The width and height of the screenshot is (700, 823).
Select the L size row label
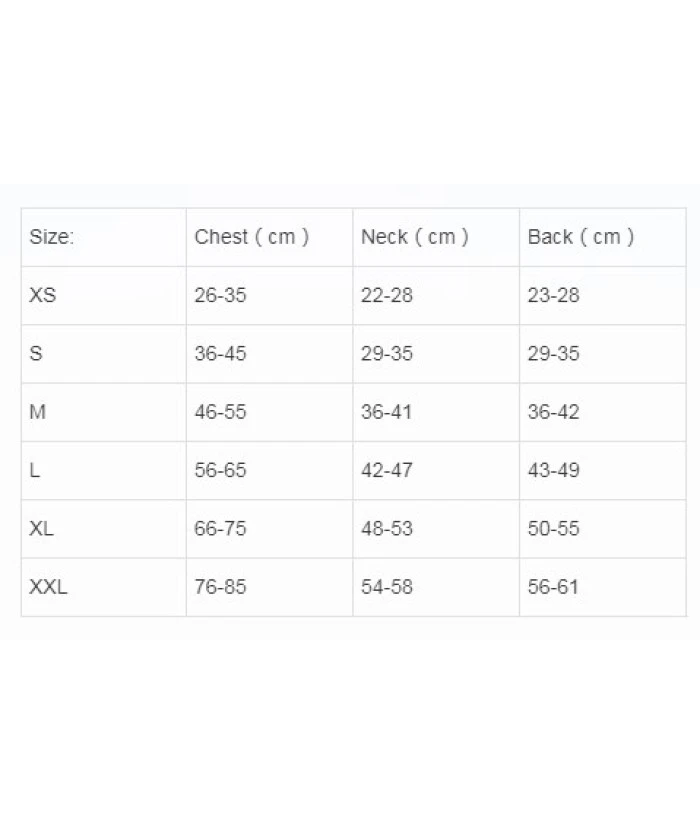[x=35, y=470]
